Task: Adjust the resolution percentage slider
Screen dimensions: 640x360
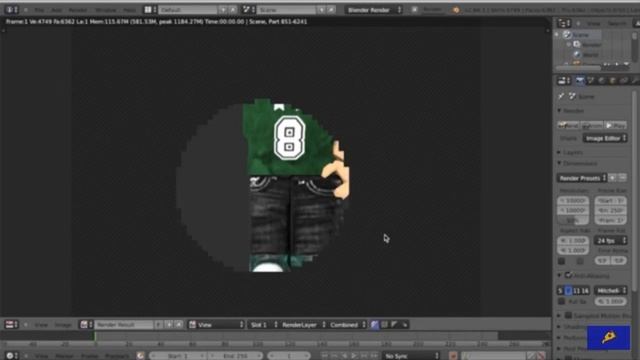Action: (x=573, y=220)
